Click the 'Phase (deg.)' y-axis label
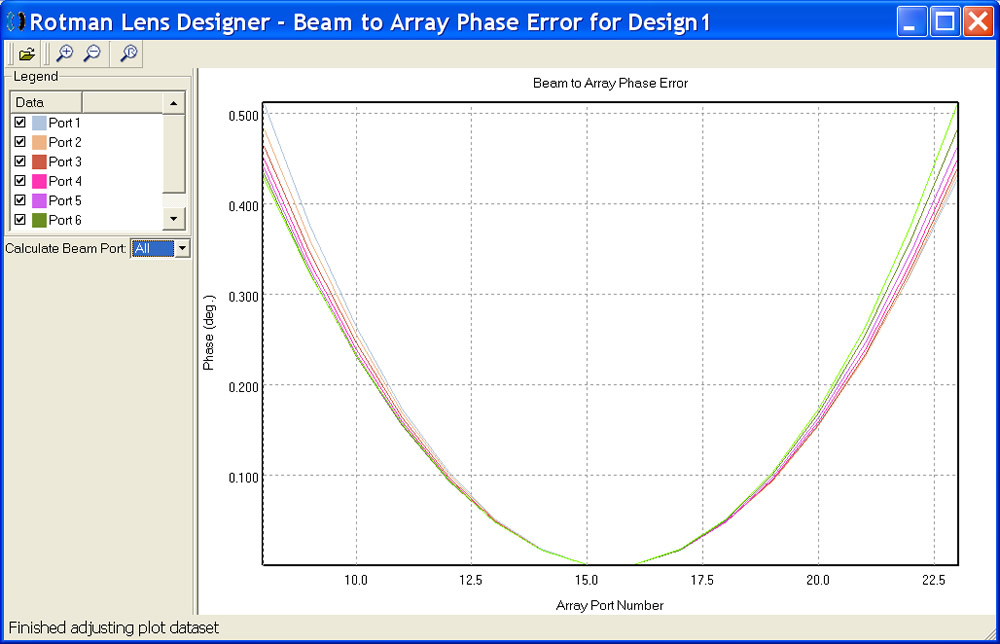The height and width of the screenshot is (644, 1000). pos(209,332)
